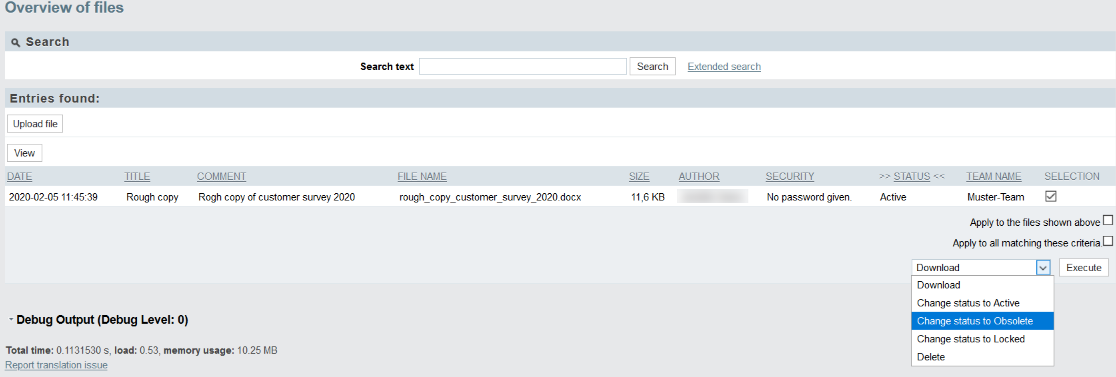1116x377 pixels.
Task: Choose 'Change status to Locked' option
Action: [982, 339]
